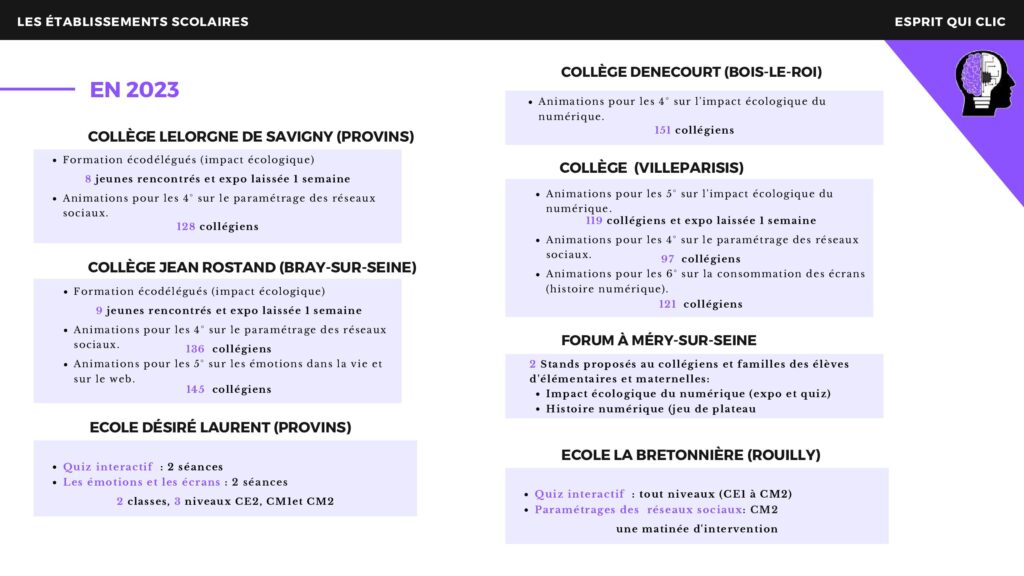Screen dimensions: 1024x576
Task: Click the Collège Denecourt (Bois-le-Roi) heading
Action: point(691,72)
